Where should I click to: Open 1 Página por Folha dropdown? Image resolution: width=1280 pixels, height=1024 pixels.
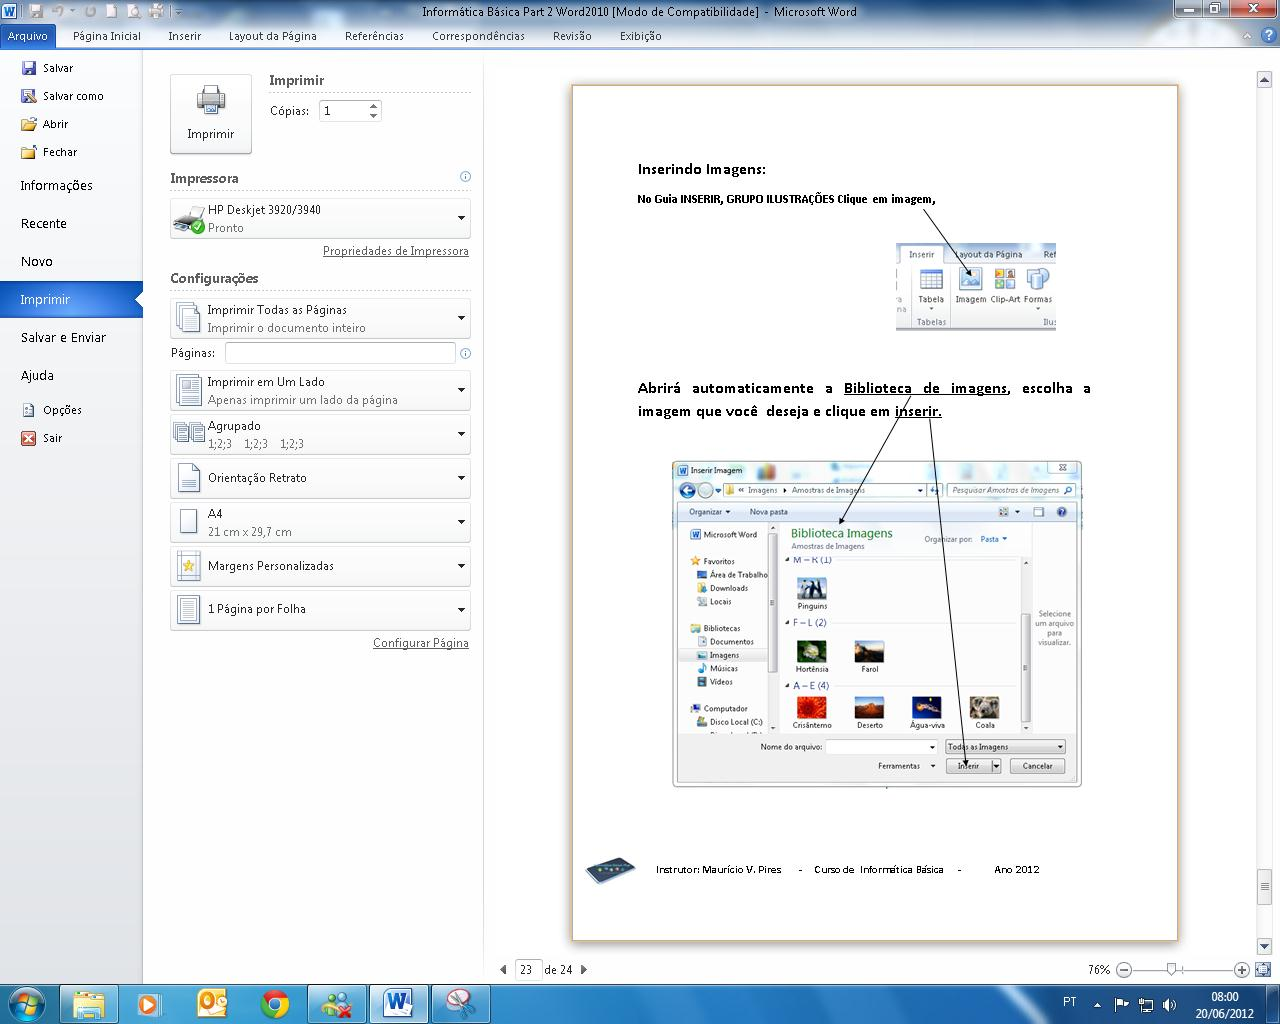pos(321,609)
